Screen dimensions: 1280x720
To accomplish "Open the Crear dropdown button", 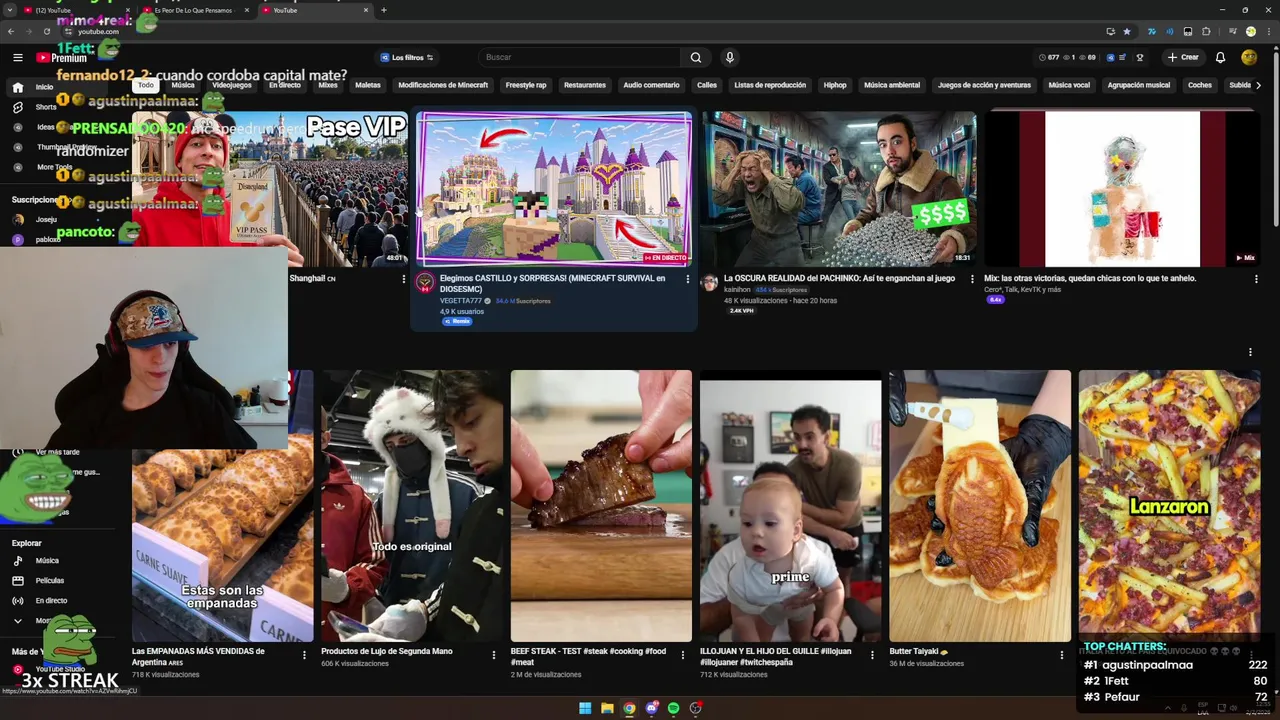I will pos(1182,57).
